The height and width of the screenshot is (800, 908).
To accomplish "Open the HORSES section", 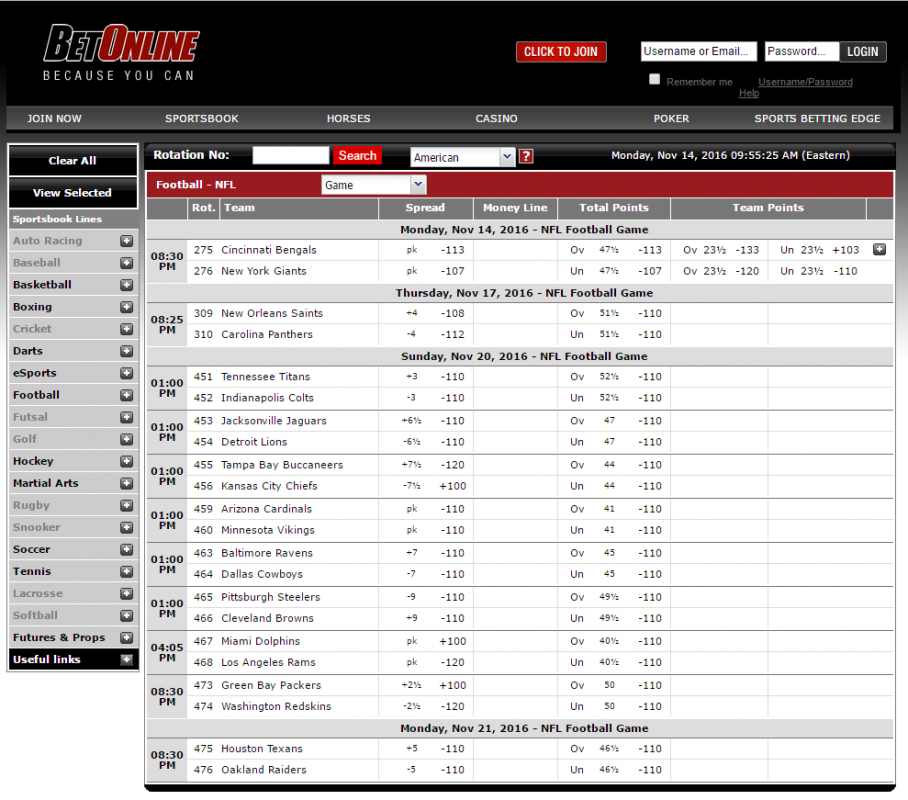I will (348, 119).
